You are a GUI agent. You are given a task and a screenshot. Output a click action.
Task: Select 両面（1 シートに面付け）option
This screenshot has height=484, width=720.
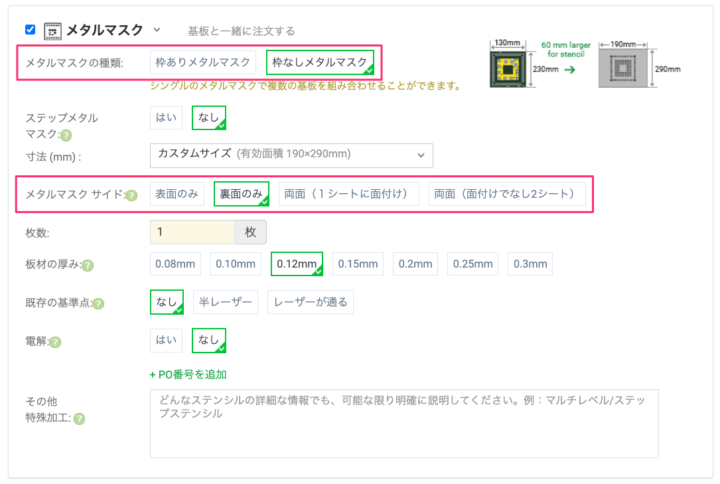point(347,193)
